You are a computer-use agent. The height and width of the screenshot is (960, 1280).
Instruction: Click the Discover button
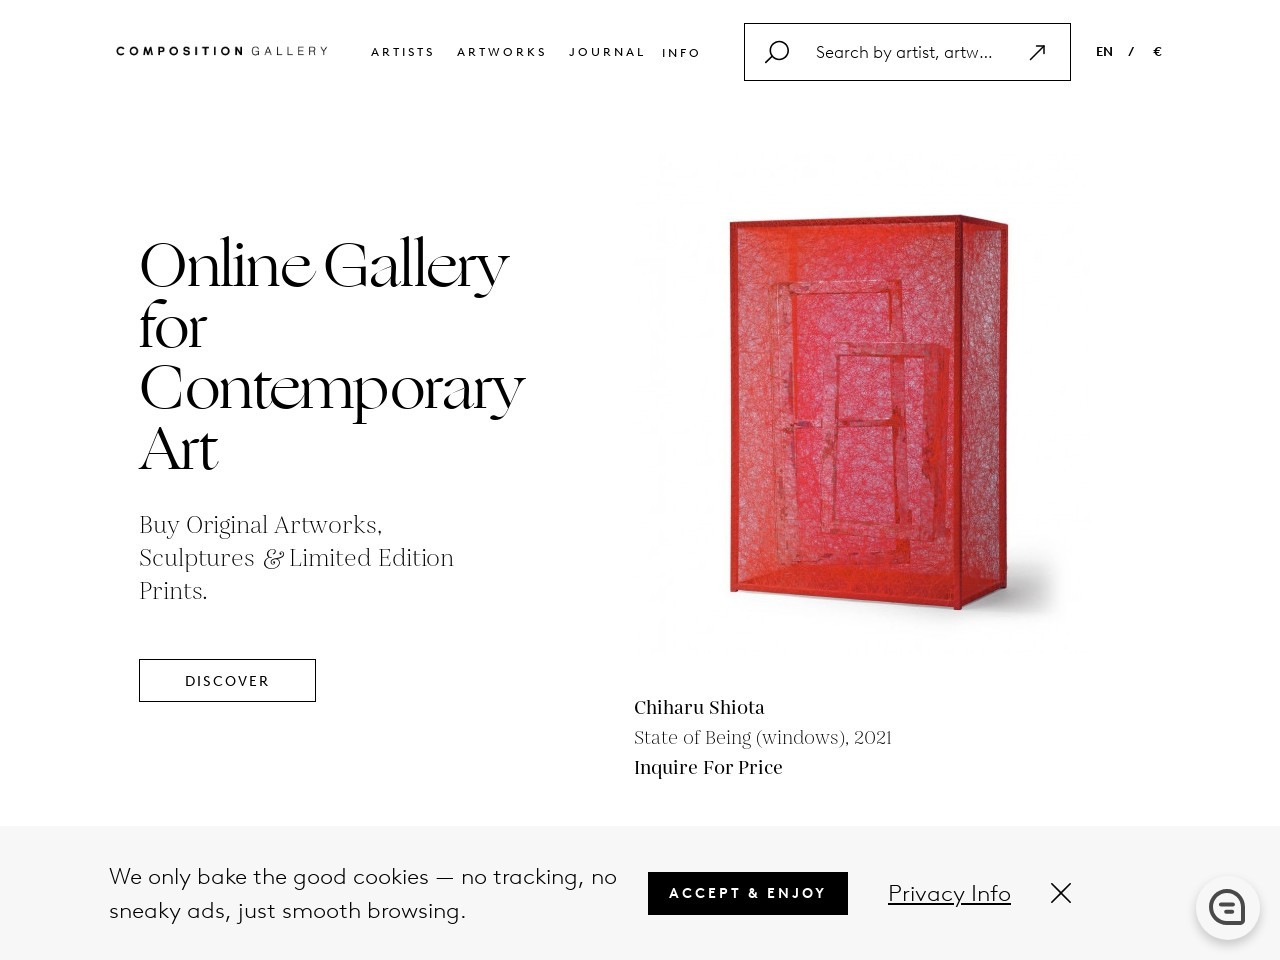(227, 680)
